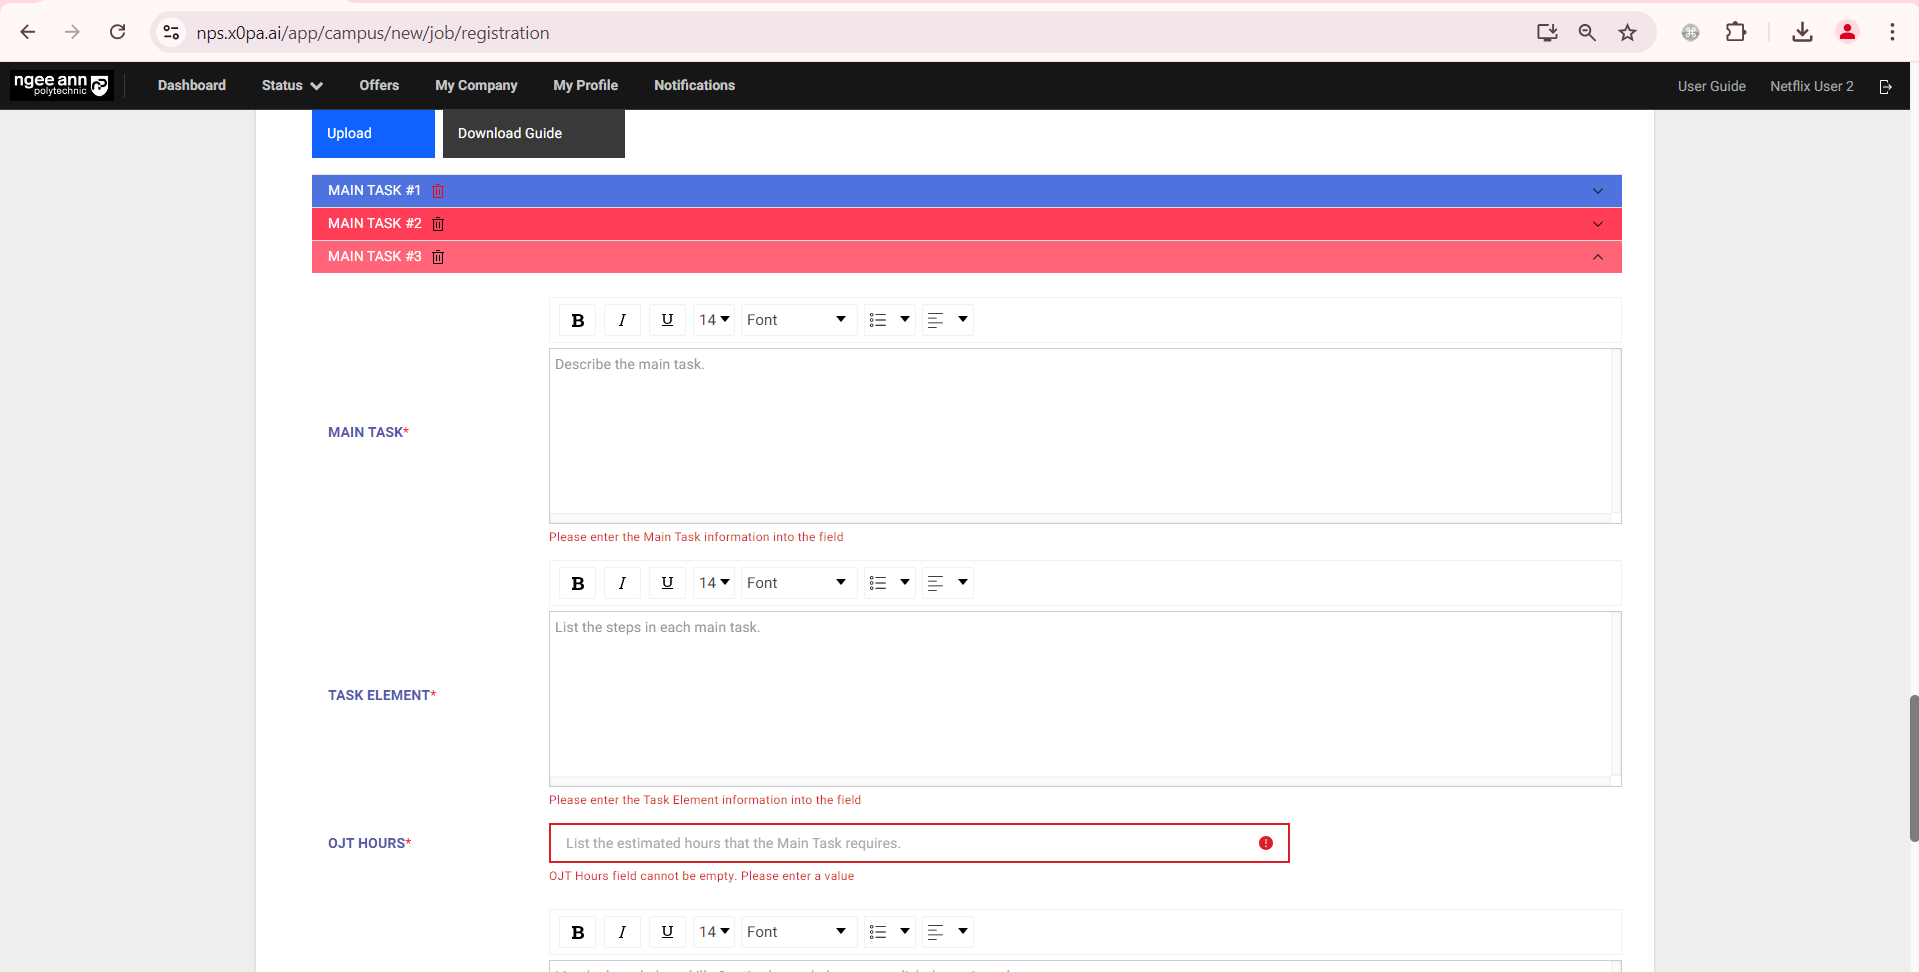Collapse the Main Task #3 section
Screen dimensions: 1919x972
tap(1597, 257)
